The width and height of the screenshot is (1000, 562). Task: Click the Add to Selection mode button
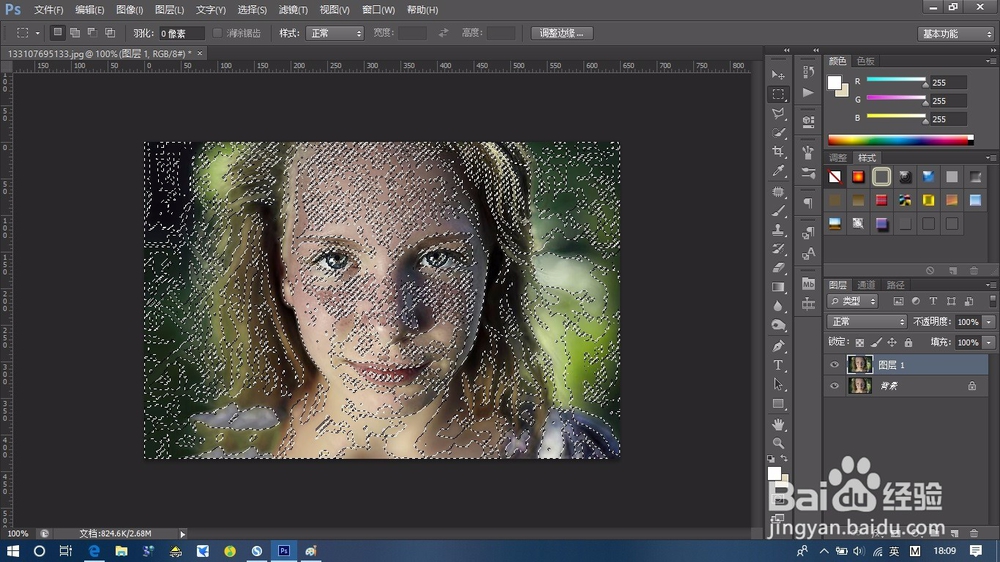click(x=75, y=33)
